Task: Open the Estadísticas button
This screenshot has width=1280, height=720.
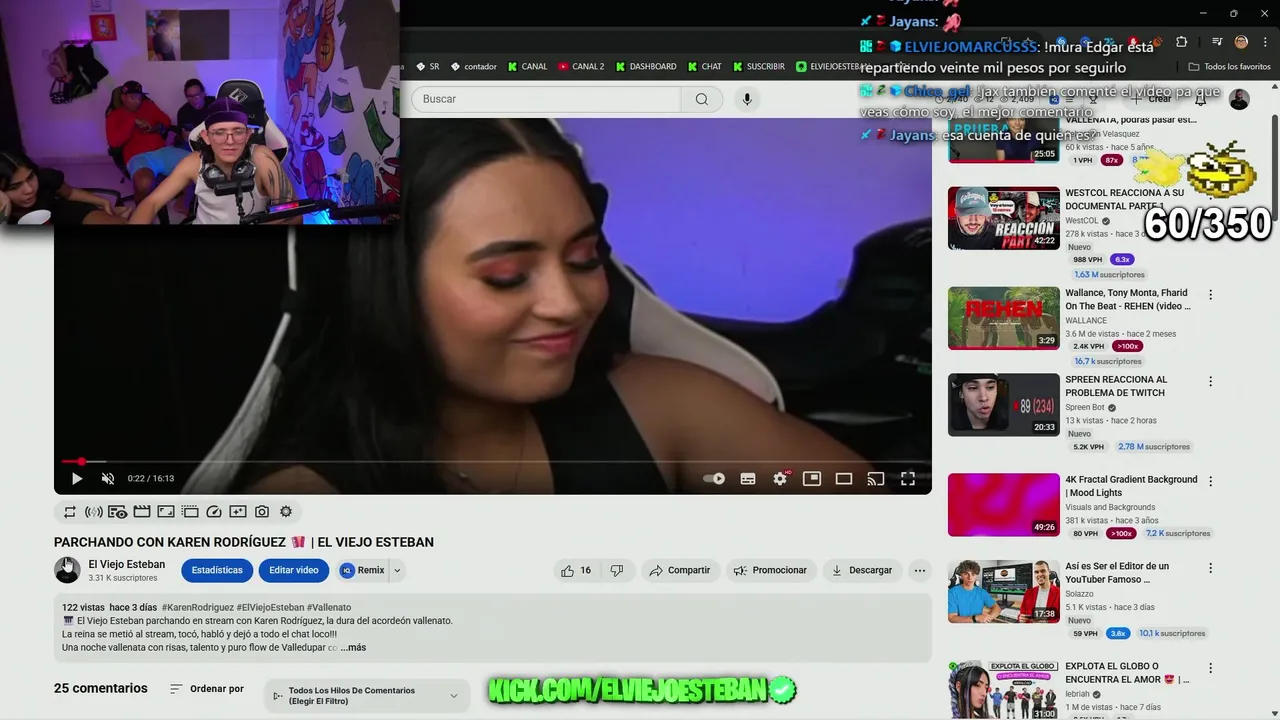Action: [x=217, y=571]
